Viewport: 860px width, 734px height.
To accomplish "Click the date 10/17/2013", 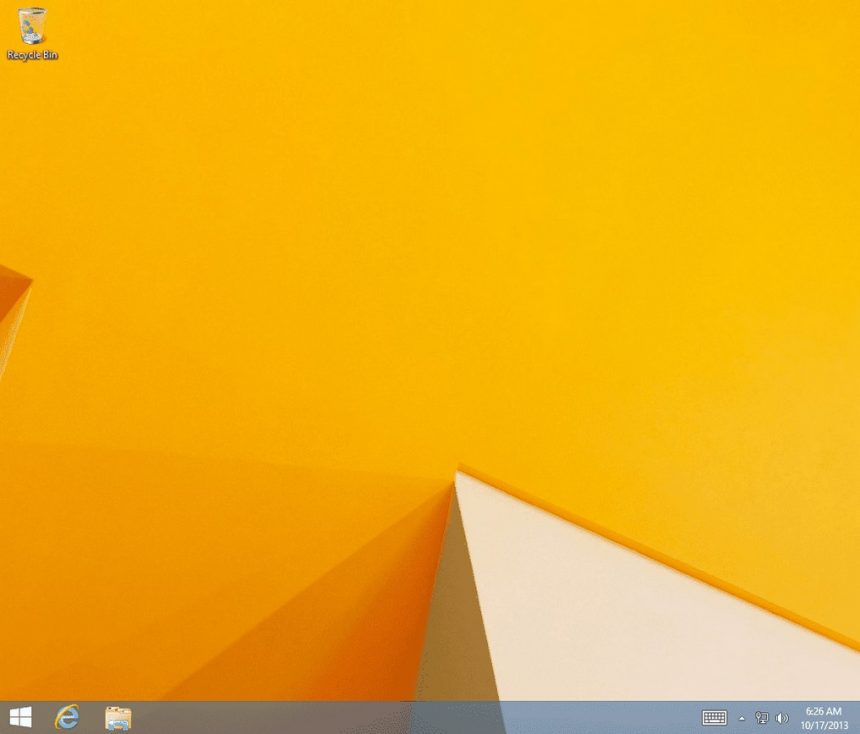I will click(x=823, y=723).
